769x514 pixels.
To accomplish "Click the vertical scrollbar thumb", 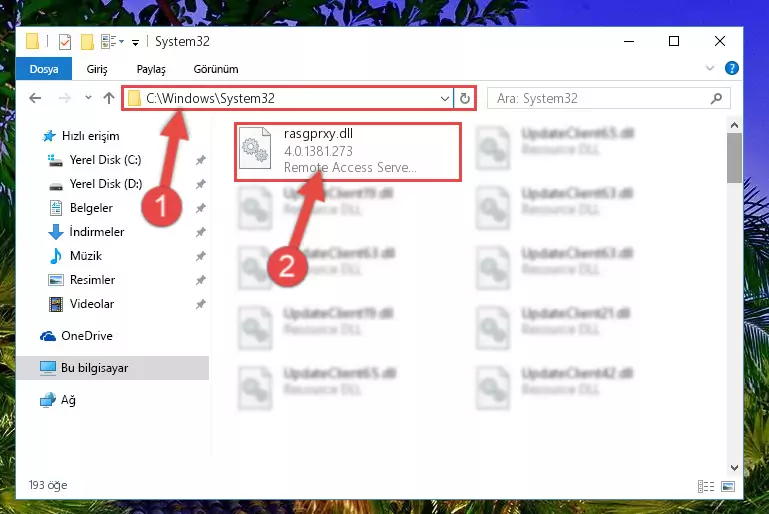I will (x=734, y=158).
